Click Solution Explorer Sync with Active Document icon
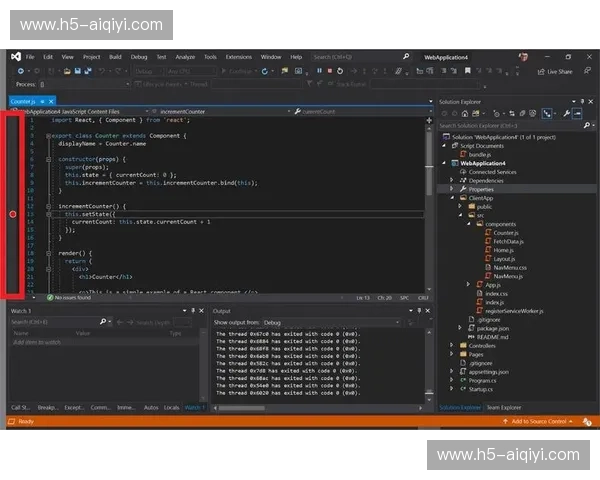This screenshot has width=600, height=480. (512, 114)
